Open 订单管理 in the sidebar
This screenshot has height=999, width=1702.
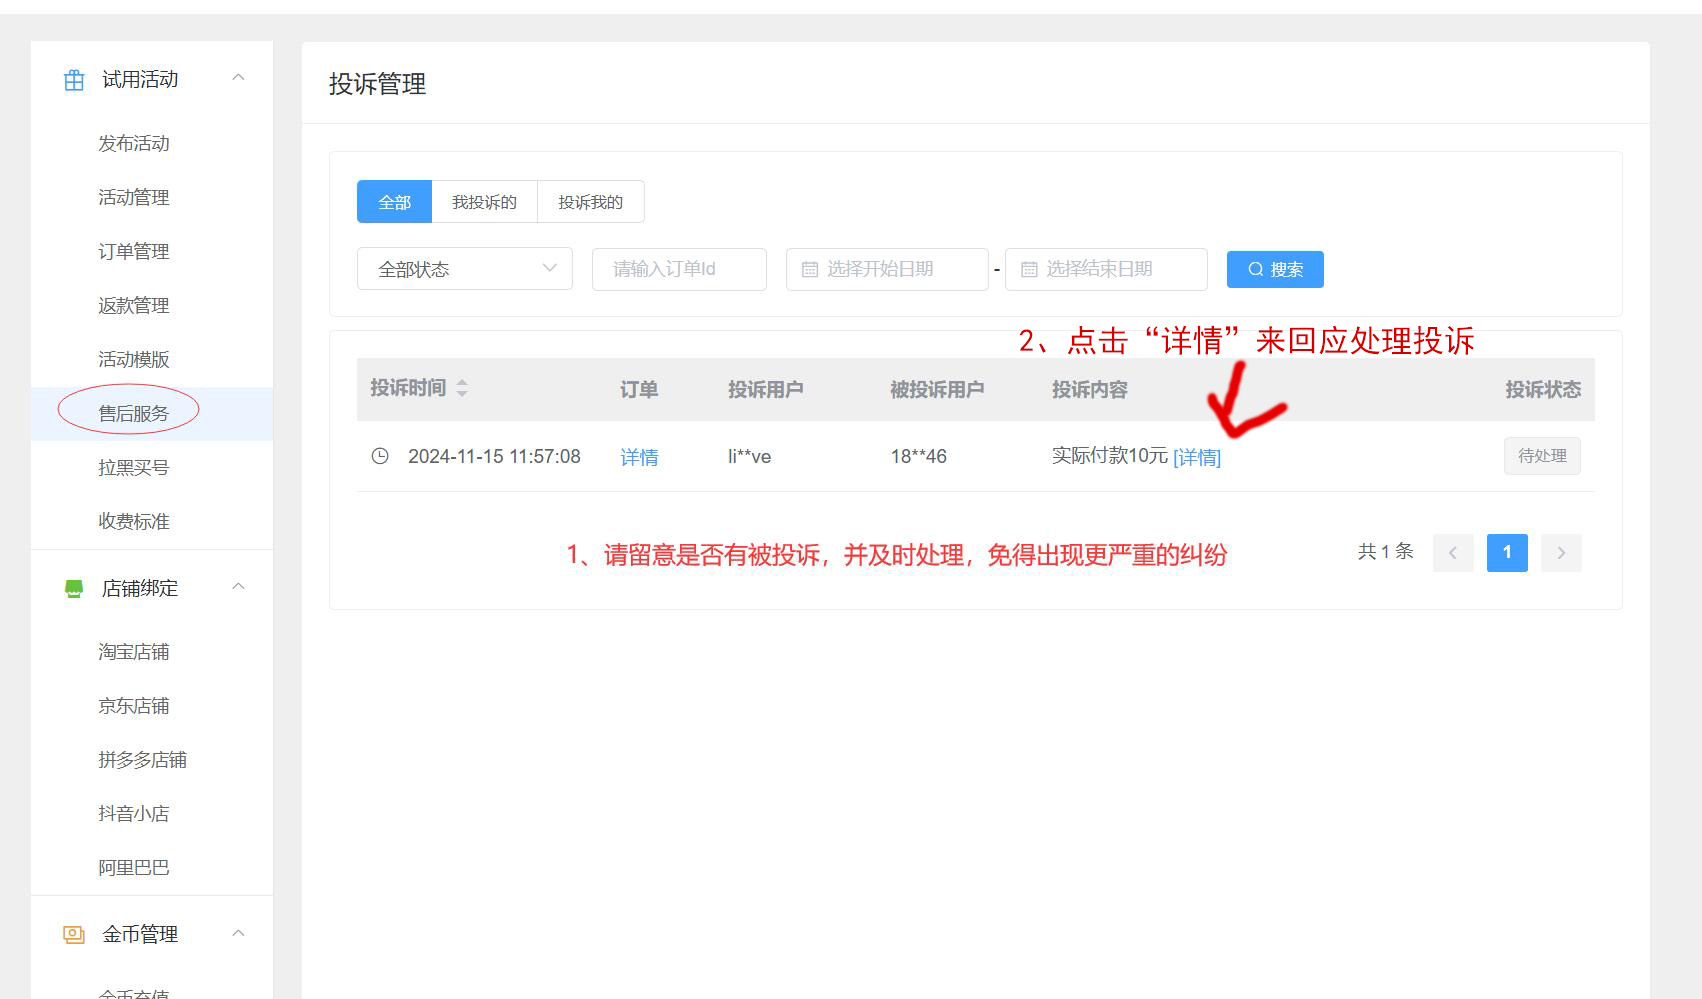point(134,252)
